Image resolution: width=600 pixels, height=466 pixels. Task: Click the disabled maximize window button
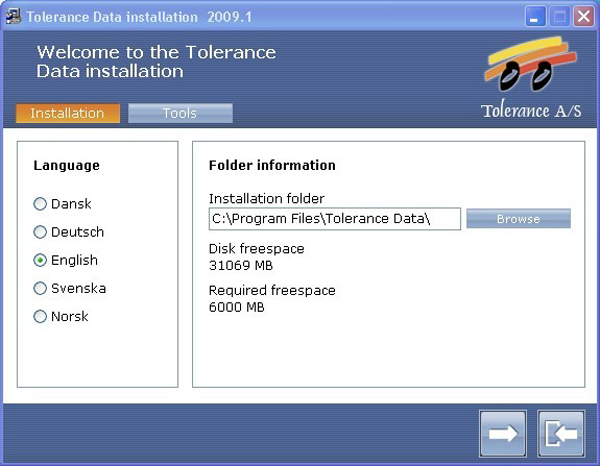point(559,16)
